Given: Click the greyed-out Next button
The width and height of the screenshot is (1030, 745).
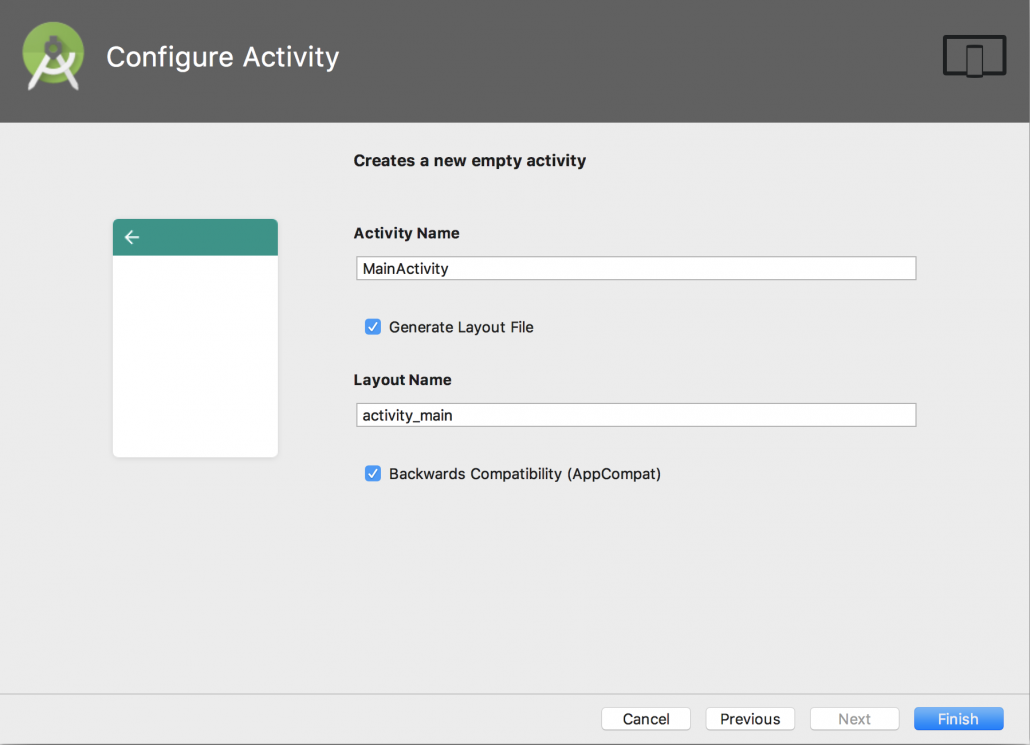Looking at the screenshot, I should (854, 719).
